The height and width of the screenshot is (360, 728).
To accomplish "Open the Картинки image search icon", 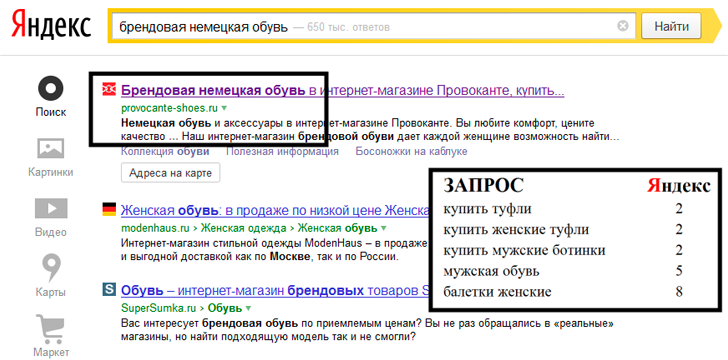I will 51,149.
